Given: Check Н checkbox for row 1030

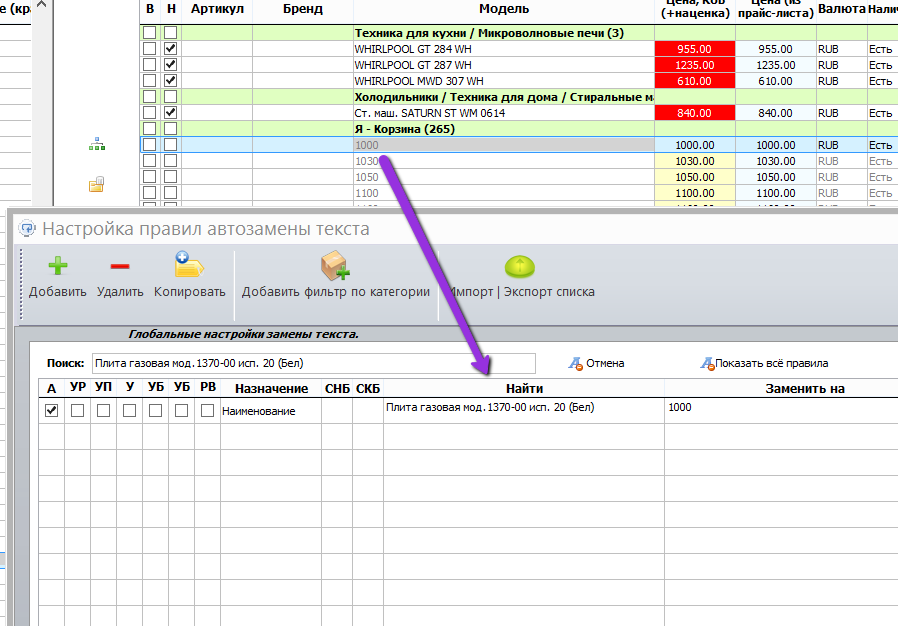Looking at the screenshot, I should 171,161.
